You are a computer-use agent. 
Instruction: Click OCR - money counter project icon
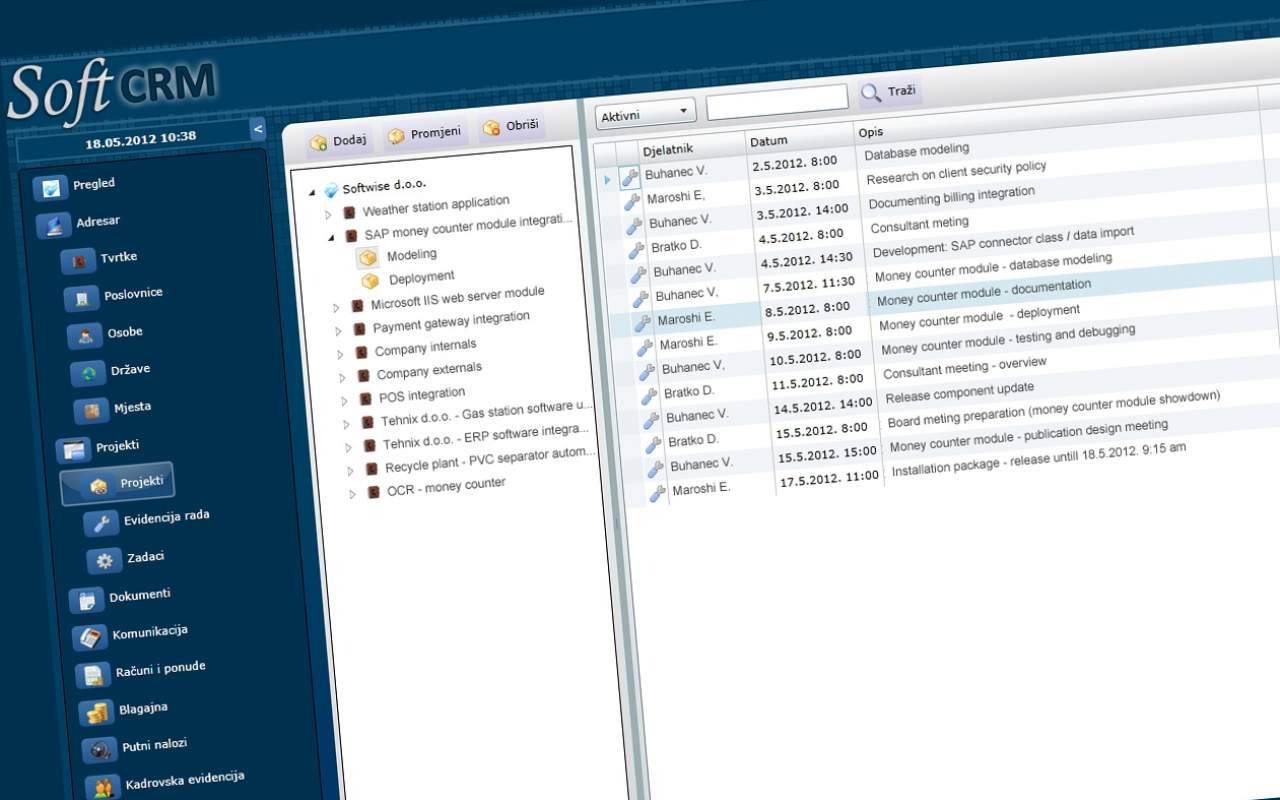(373, 492)
